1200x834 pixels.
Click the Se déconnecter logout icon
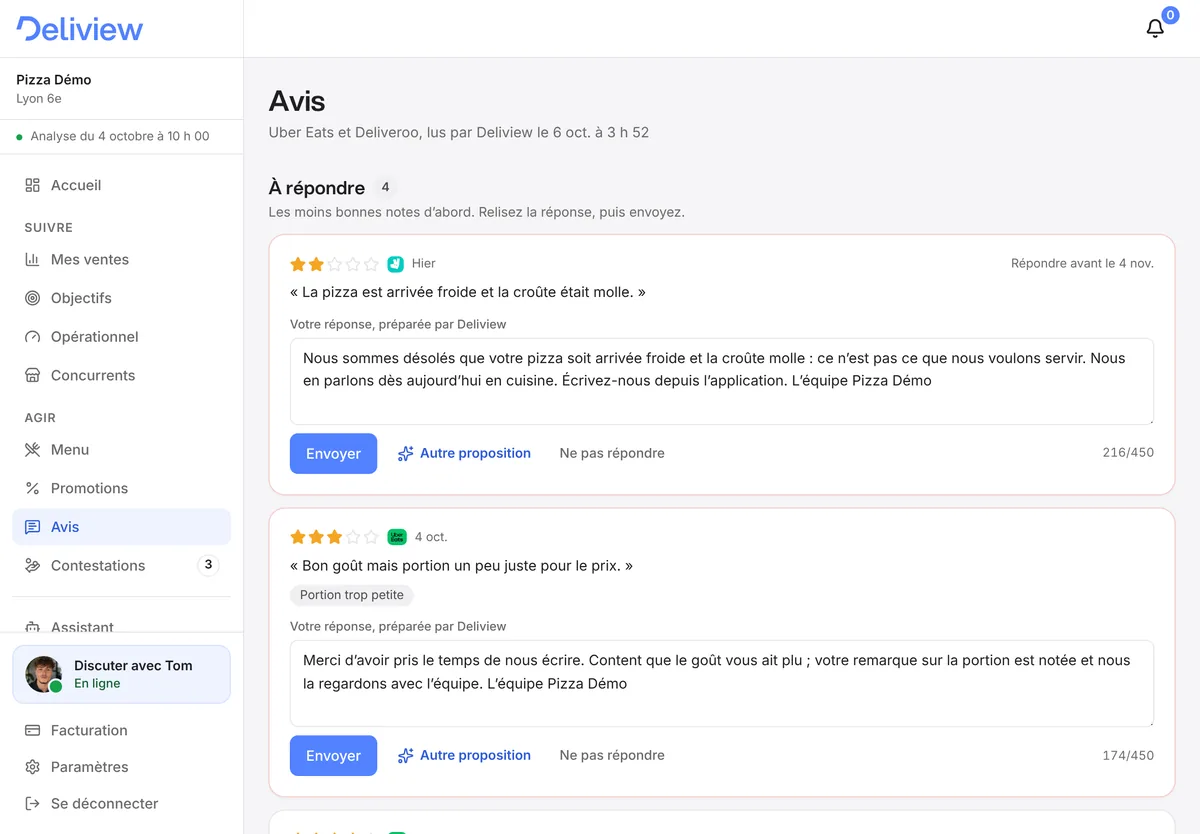point(33,804)
